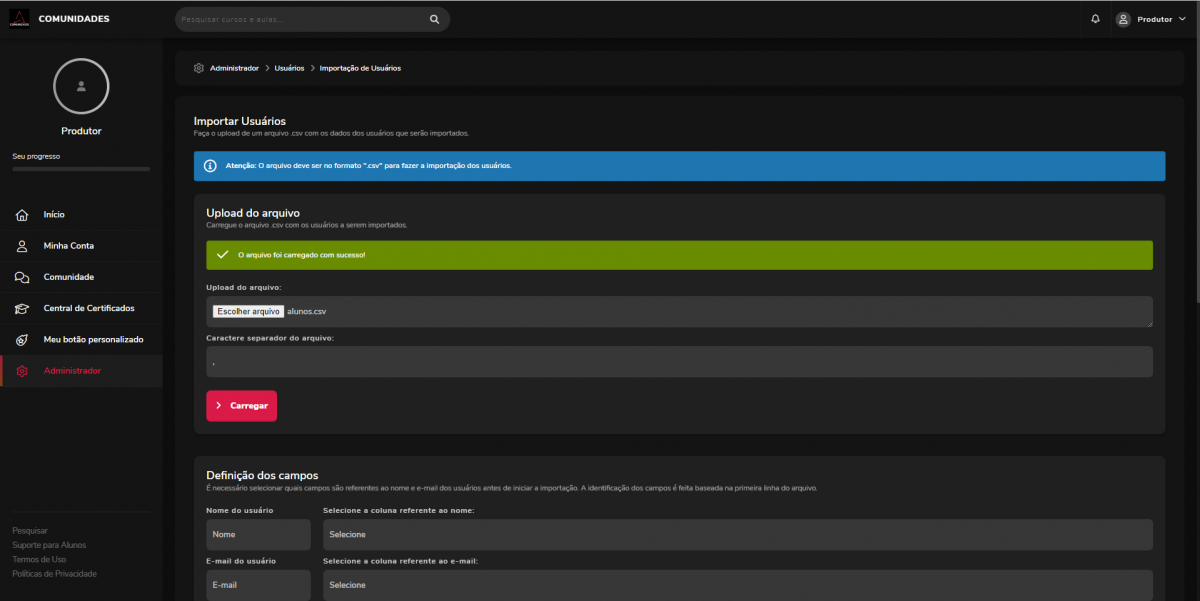Open Administrador in the breadcrumb
Image resolution: width=1200 pixels, height=601 pixels.
coord(234,68)
